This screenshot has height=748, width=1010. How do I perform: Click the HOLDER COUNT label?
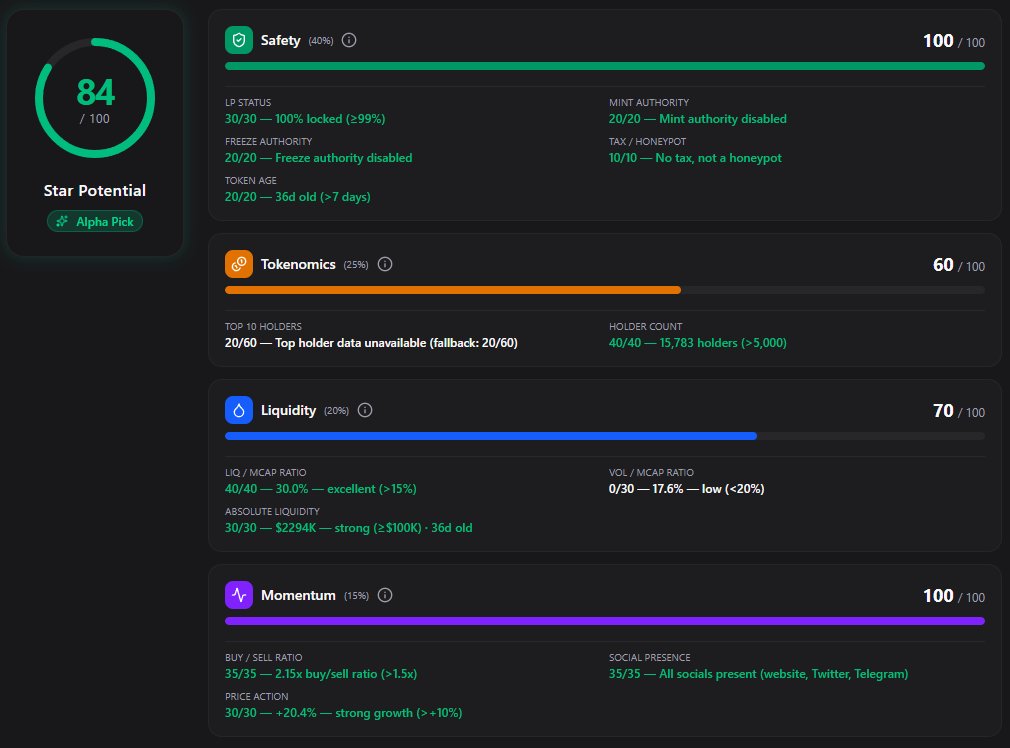(645, 327)
